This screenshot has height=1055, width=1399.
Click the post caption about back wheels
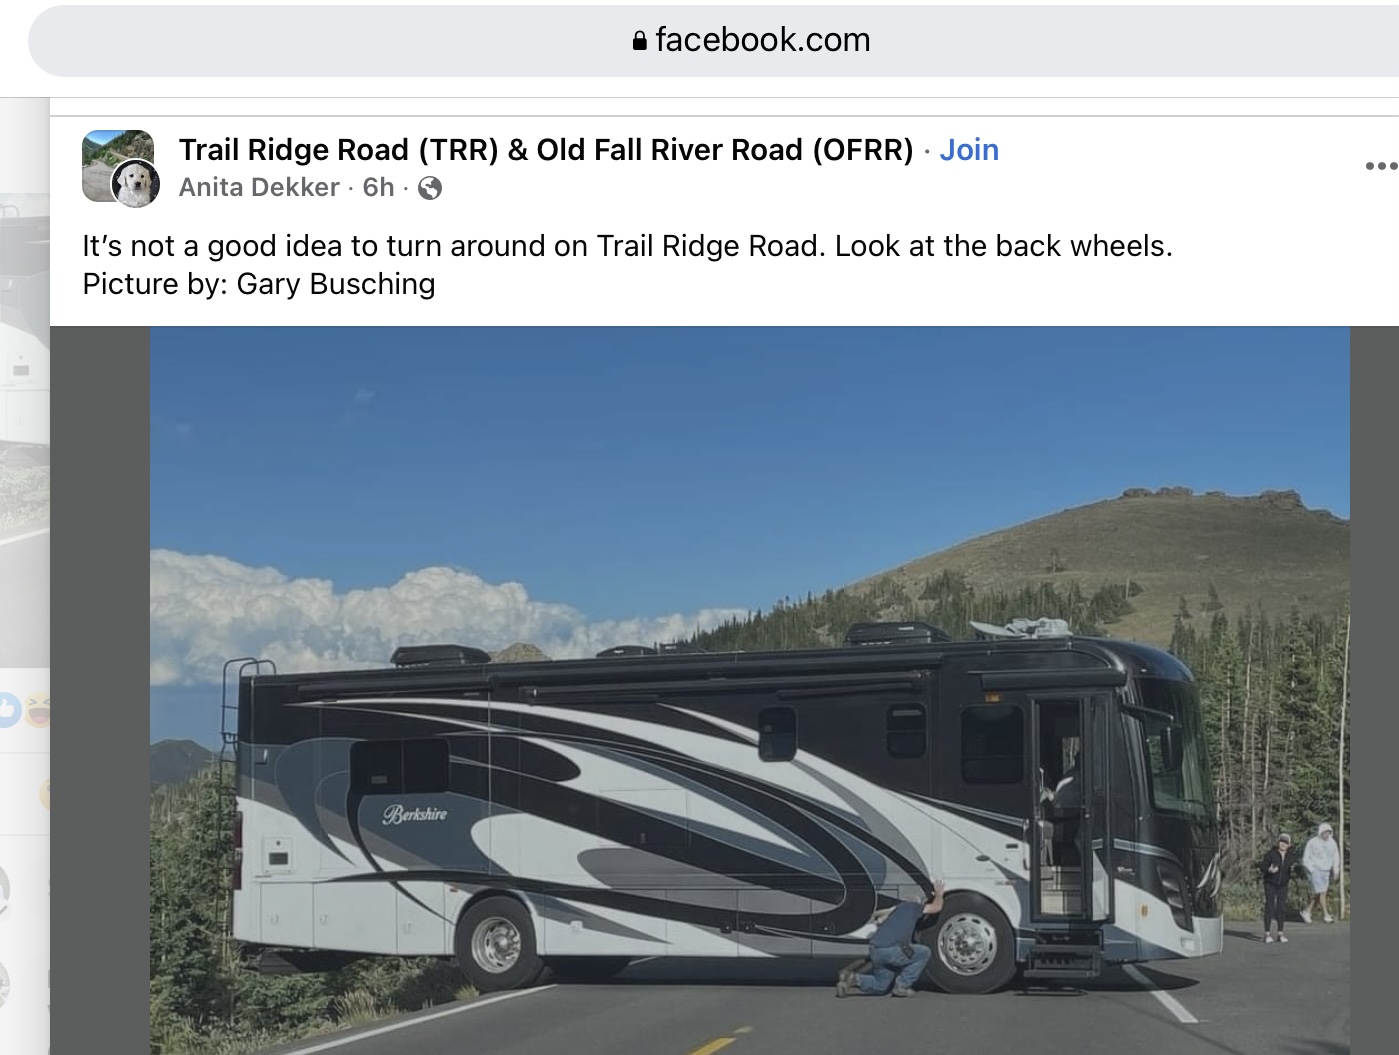click(x=627, y=246)
